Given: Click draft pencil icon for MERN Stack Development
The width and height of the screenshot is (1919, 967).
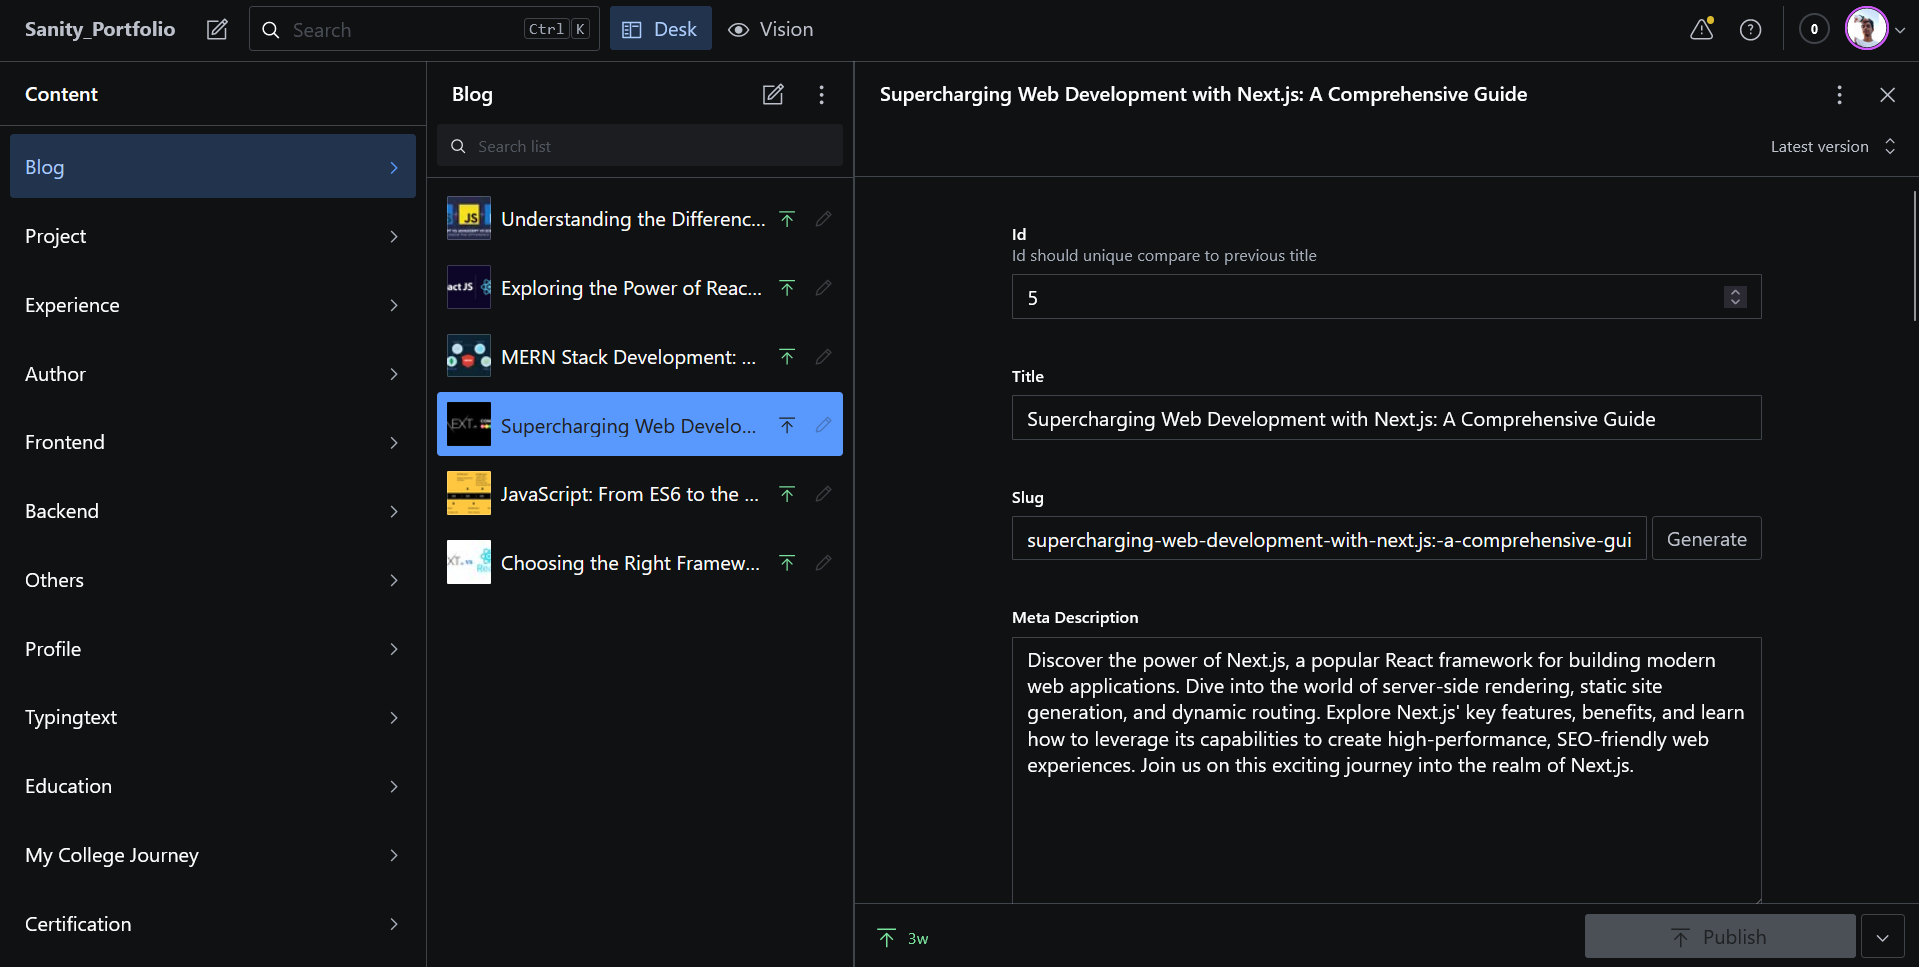Looking at the screenshot, I should pyautogui.click(x=823, y=357).
